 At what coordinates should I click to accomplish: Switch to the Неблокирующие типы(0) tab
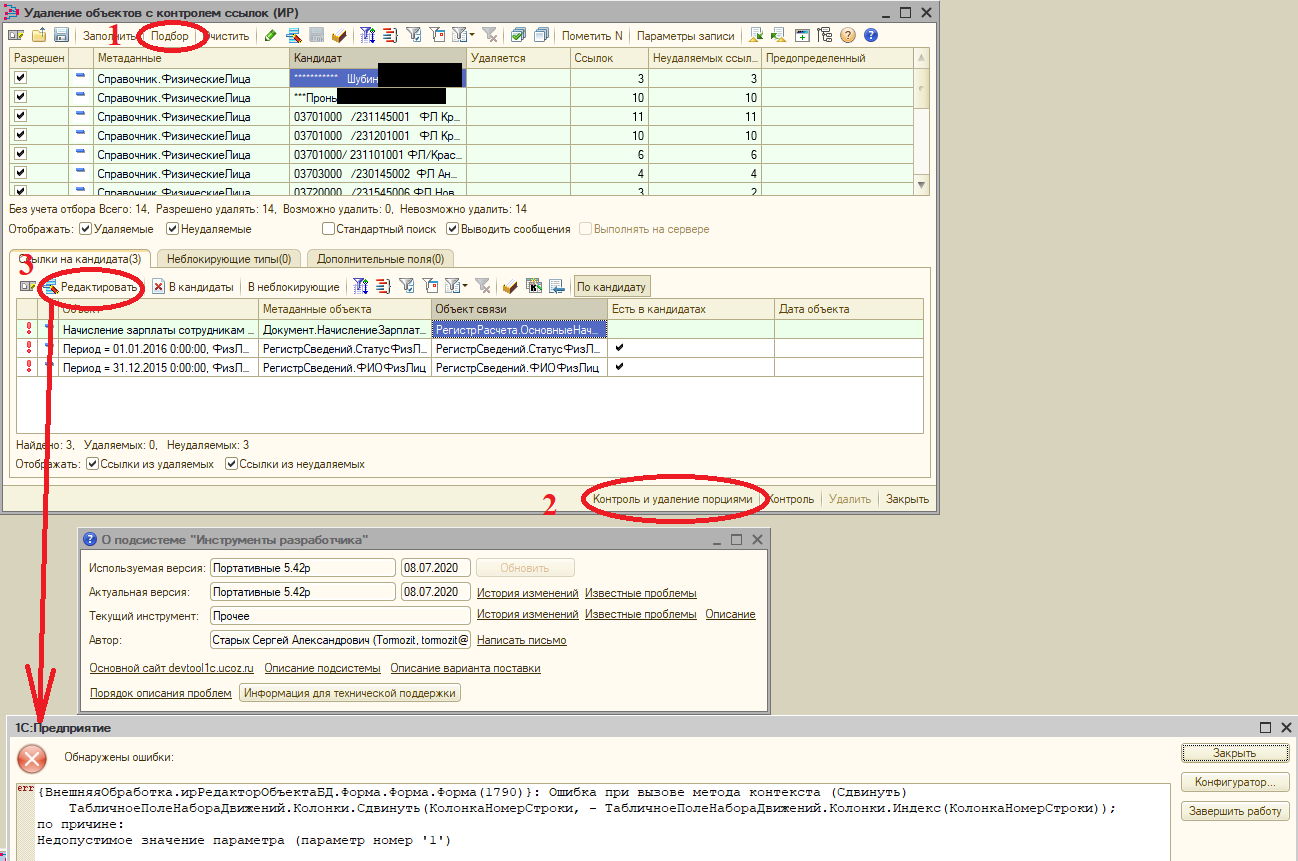229,259
